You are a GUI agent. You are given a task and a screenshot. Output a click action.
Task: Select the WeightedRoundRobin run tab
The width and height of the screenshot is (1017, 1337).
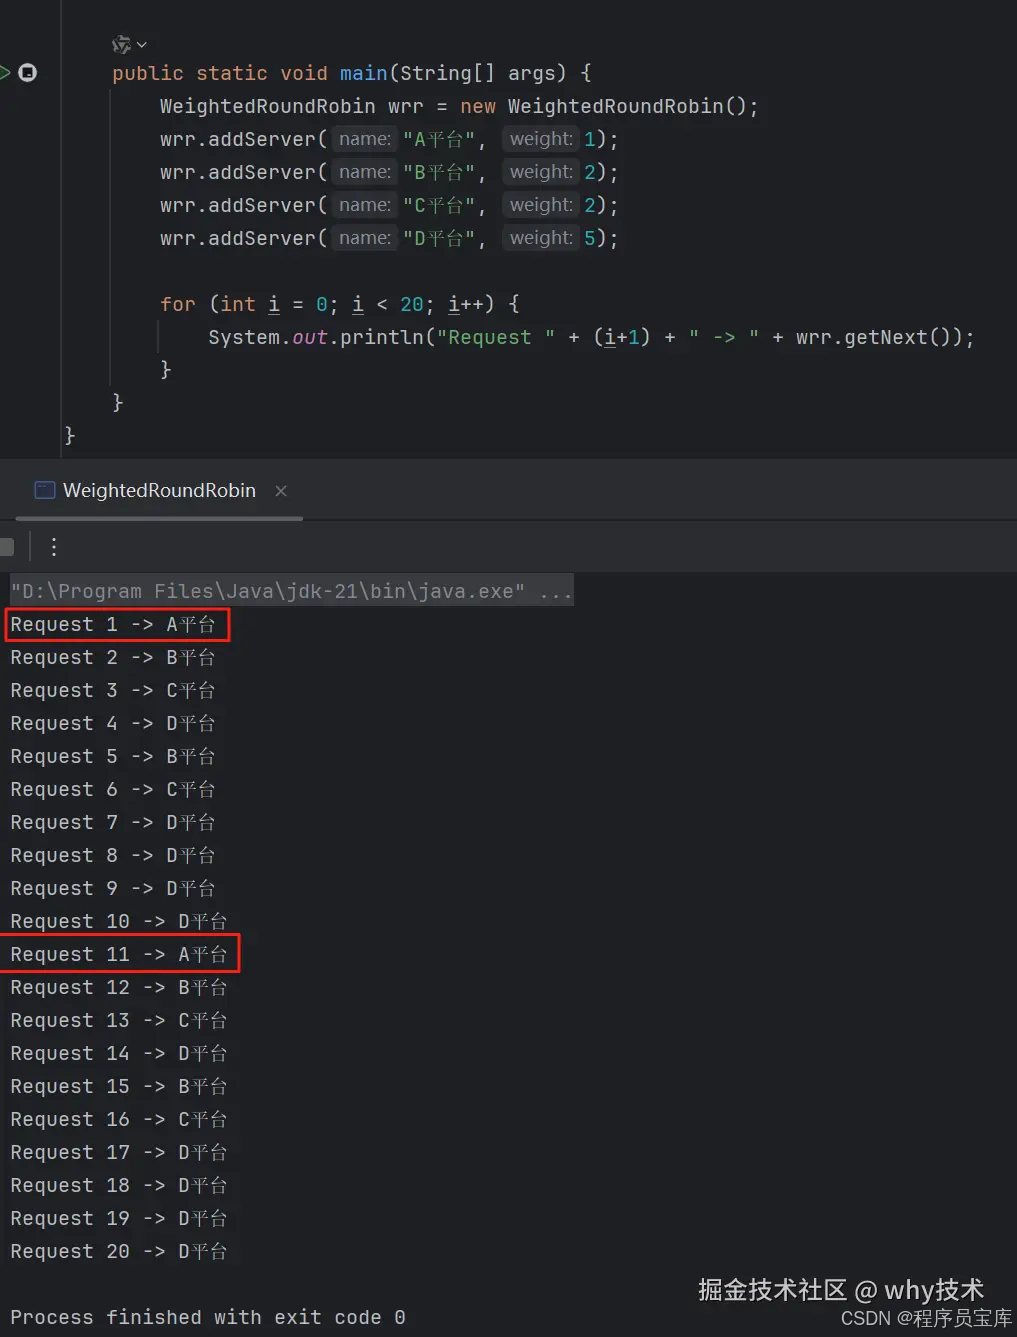(x=159, y=490)
